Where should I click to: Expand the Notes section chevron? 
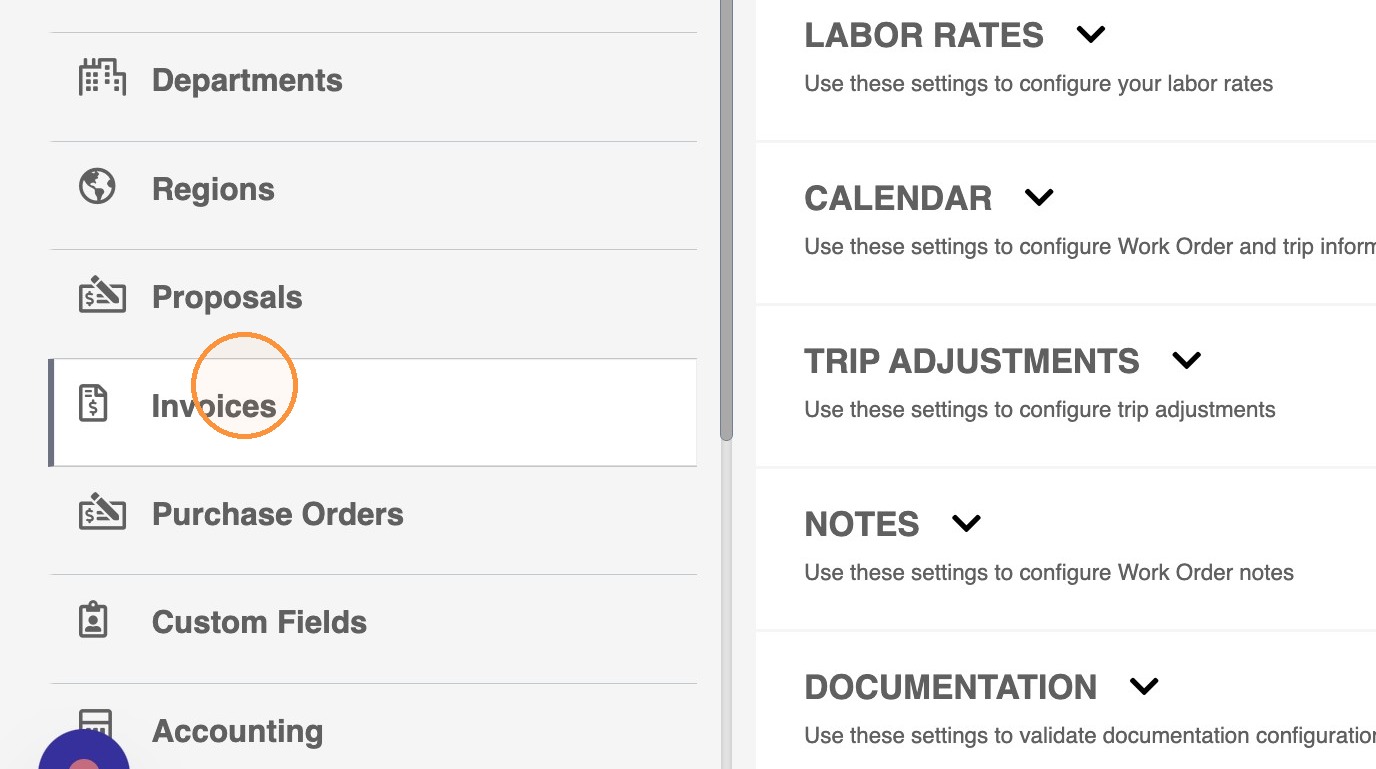(x=966, y=523)
